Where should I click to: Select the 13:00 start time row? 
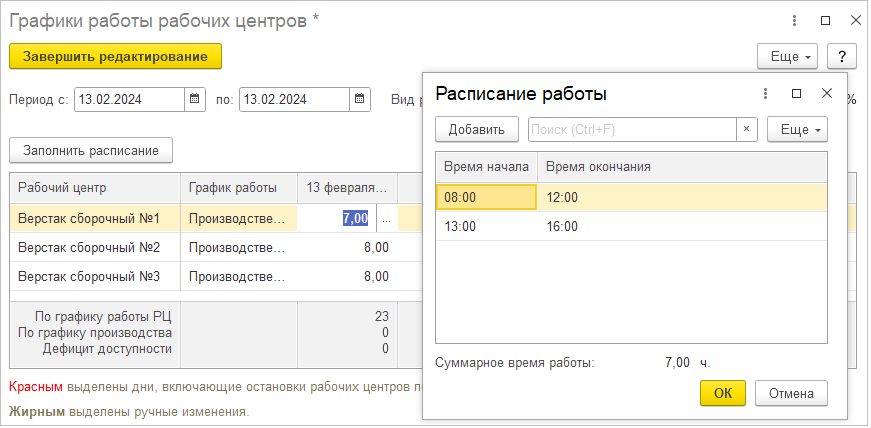click(x=486, y=226)
